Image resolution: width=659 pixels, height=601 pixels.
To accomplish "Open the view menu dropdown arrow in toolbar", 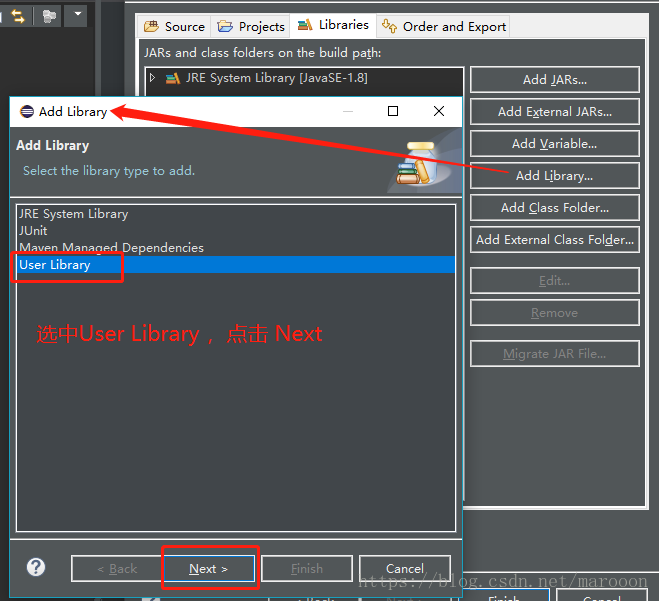I will tap(78, 14).
